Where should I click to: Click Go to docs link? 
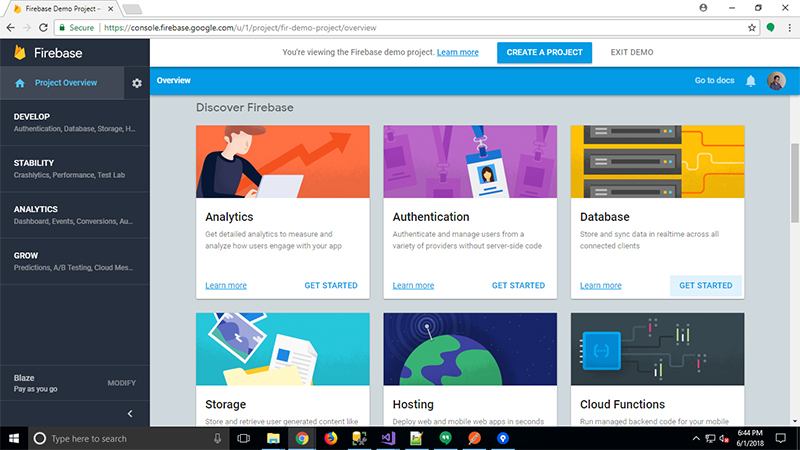coord(714,81)
